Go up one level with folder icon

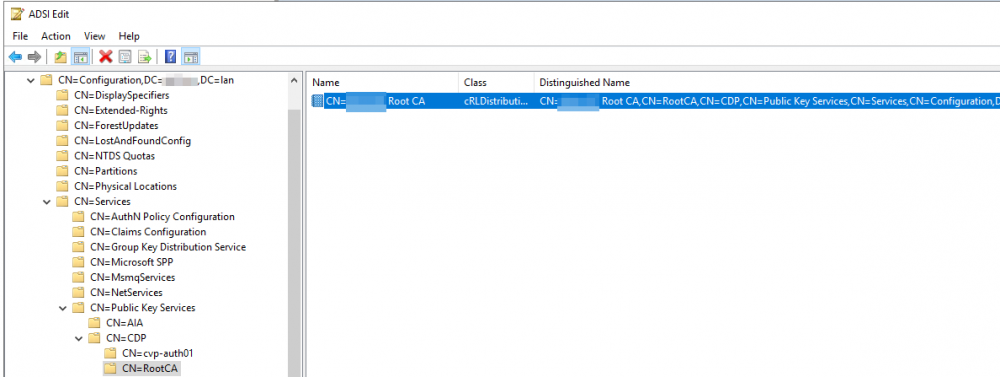click(x=60, y=57)
